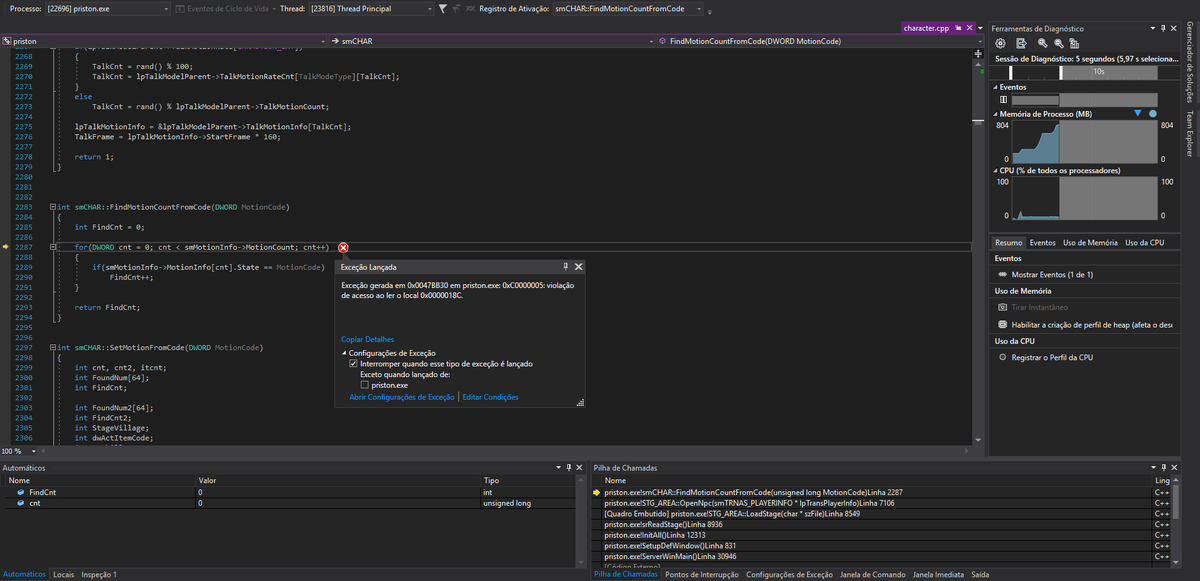Open Diagnostic Tools settings gear
Viewport: 1200px width, 581px height.
point(1001,43)
